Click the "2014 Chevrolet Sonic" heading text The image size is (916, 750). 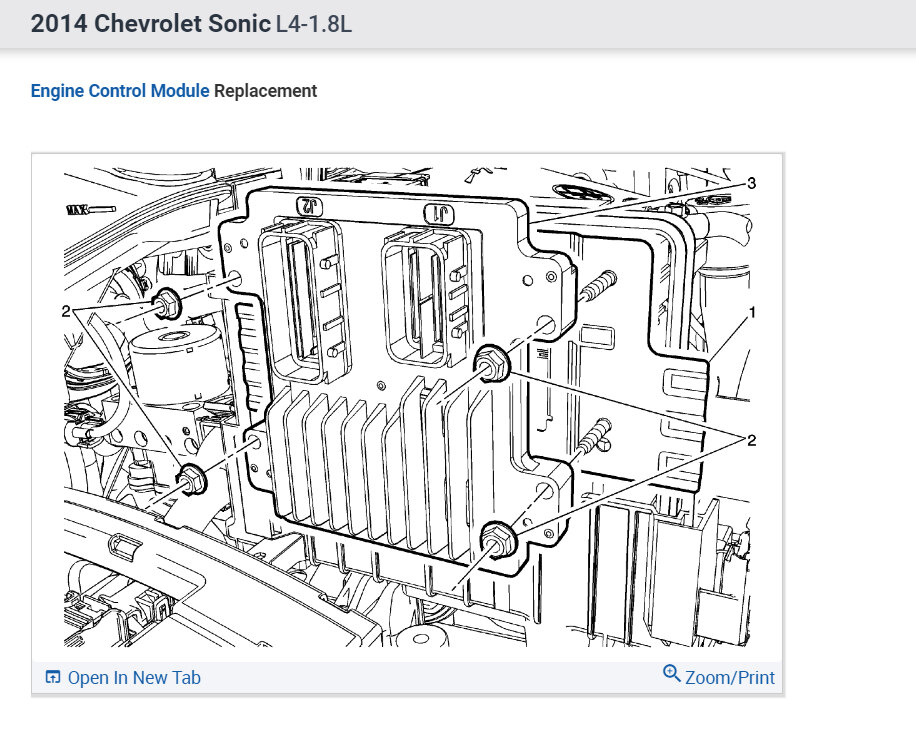click(x=151, y=24)
